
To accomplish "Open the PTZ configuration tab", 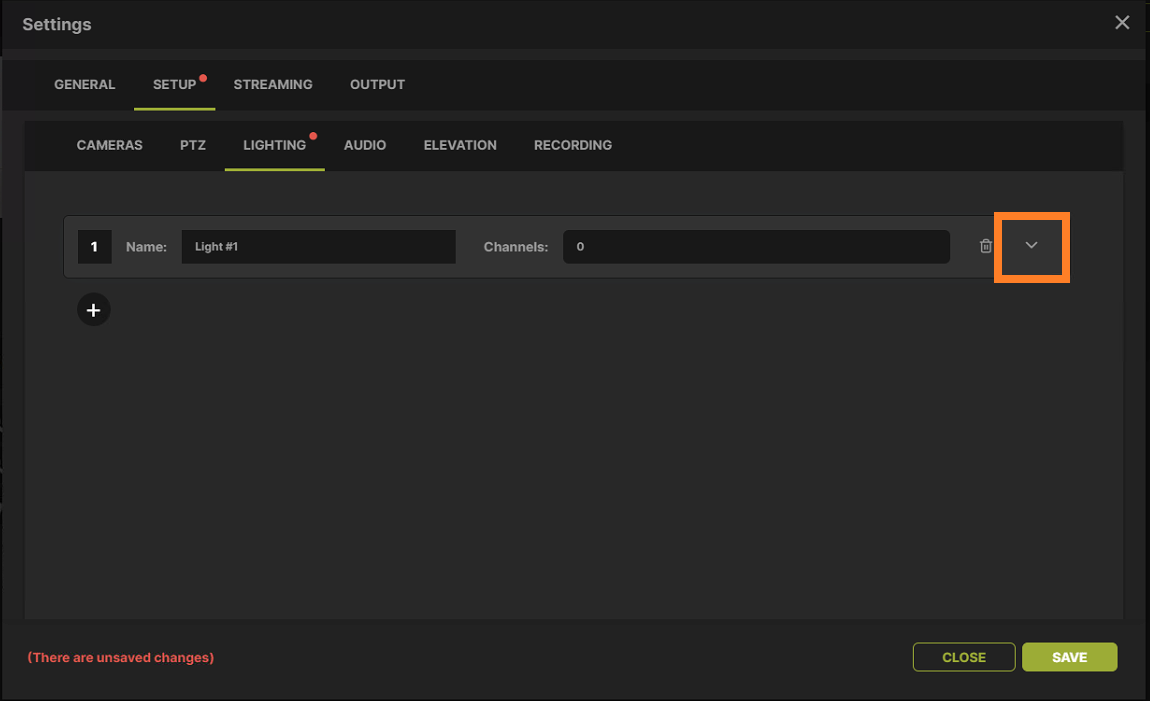I will tap(192, 145).
